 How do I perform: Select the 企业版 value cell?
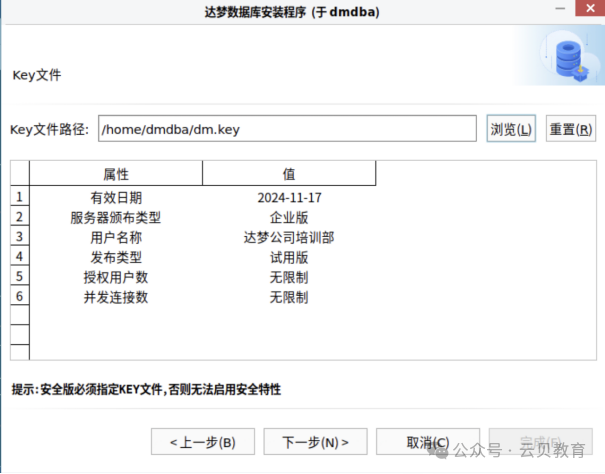(289, 218)
